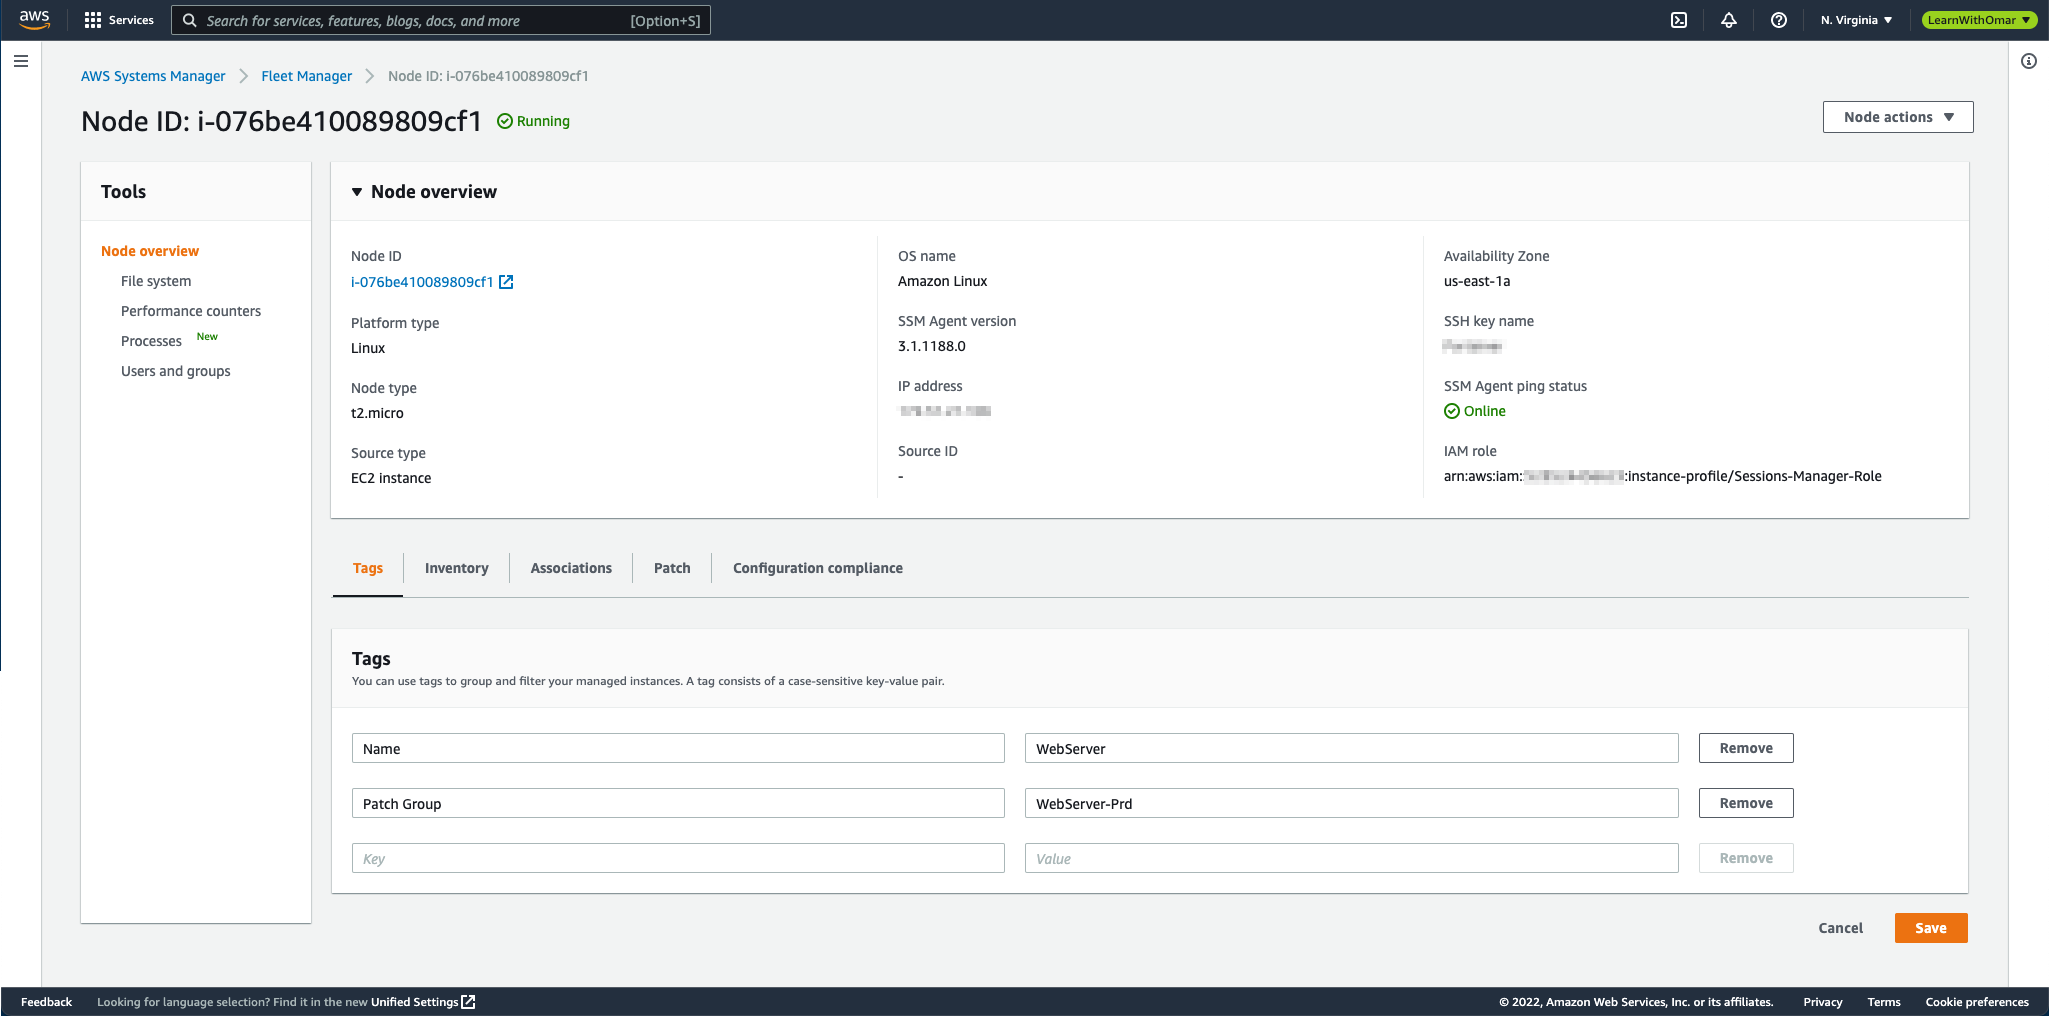Switch to the Patch tab
This screenshot has height=1016, width=2049.
click(x=672, y=568)
